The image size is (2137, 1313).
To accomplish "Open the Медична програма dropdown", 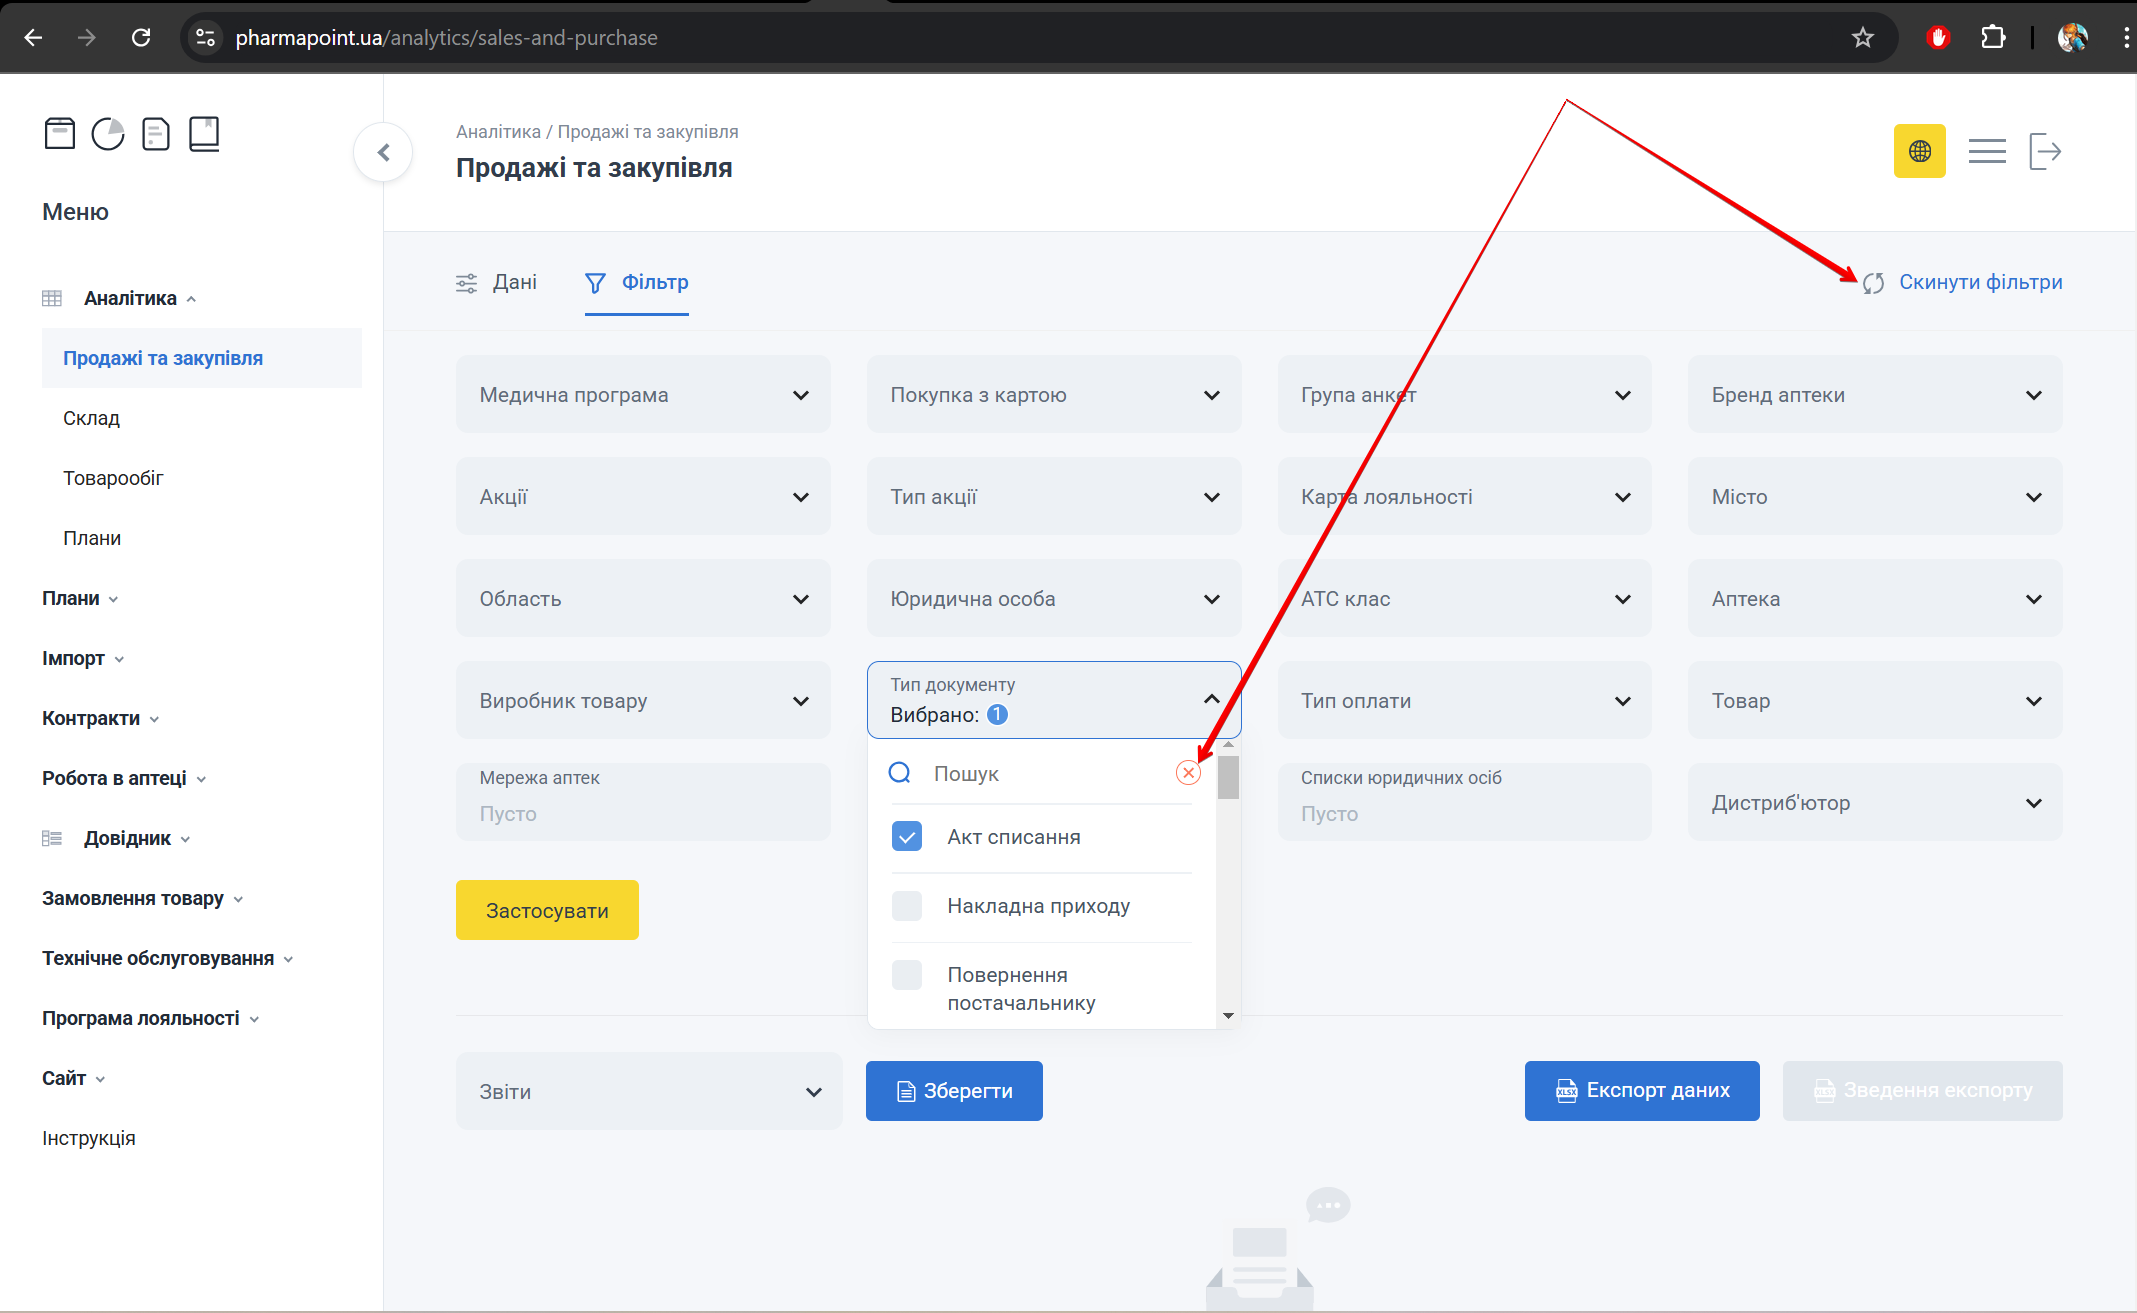I will pyautogui.click(x=643, y=394).
